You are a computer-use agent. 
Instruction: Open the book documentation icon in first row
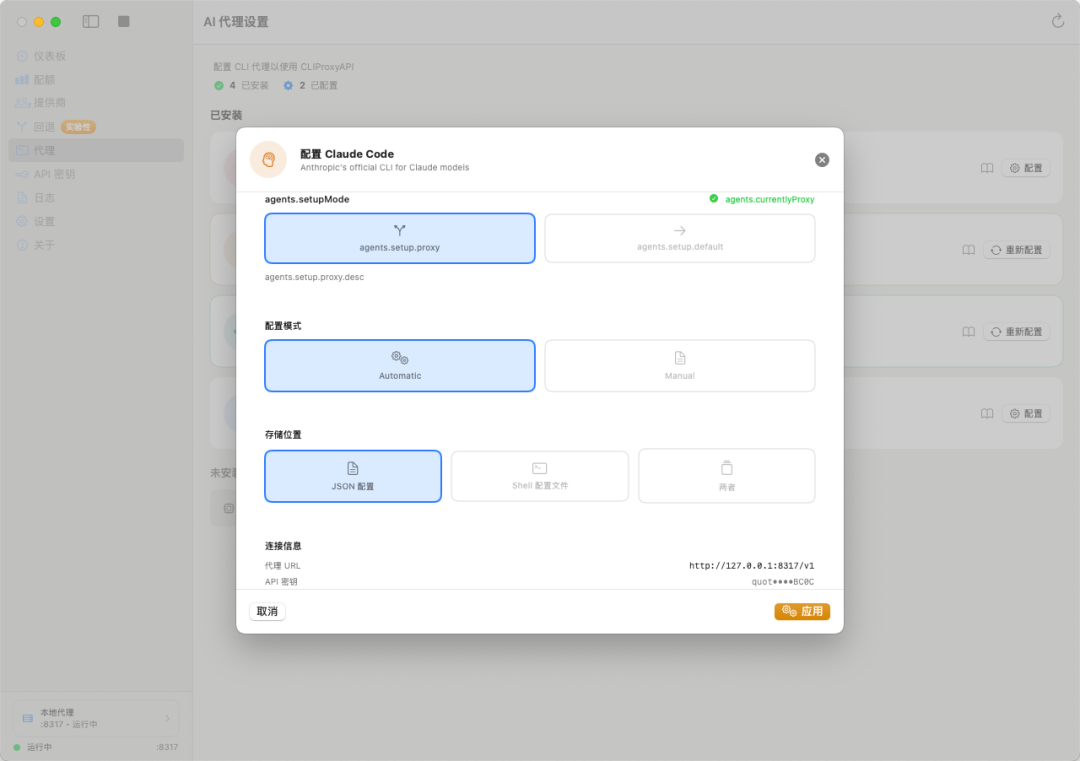pos(987,168)
